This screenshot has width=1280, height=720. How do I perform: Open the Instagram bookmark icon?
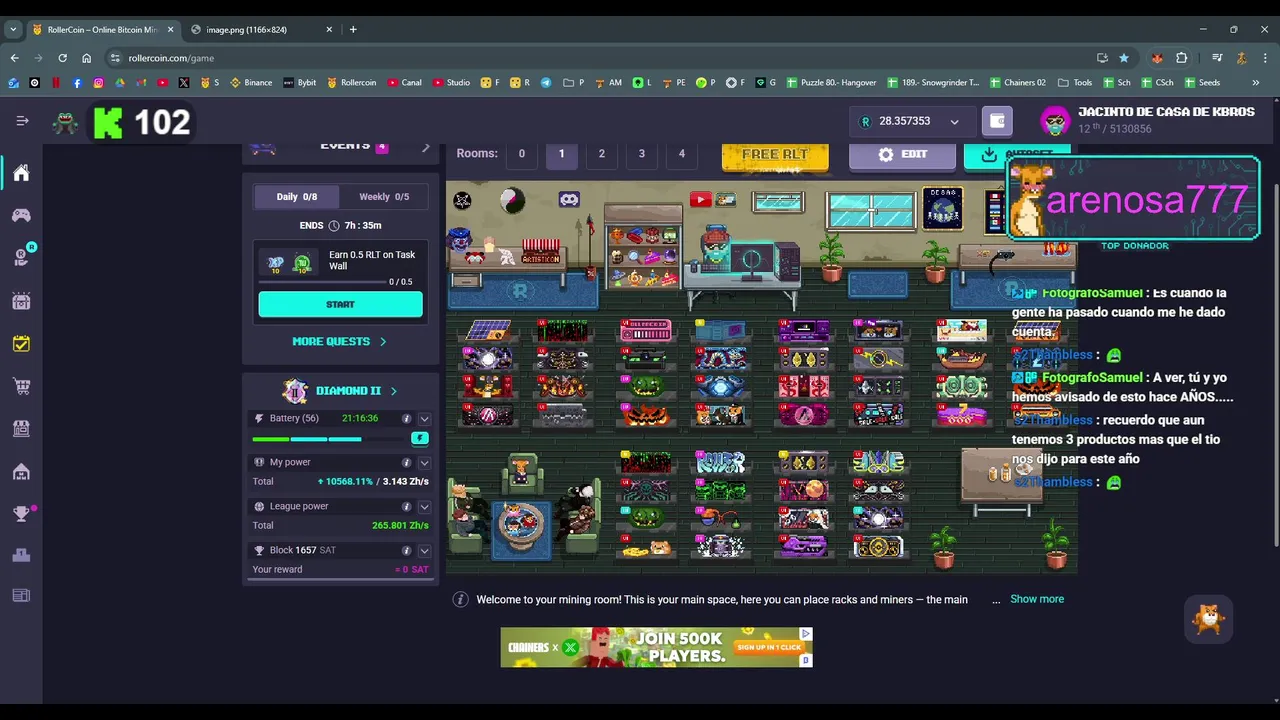98,82
